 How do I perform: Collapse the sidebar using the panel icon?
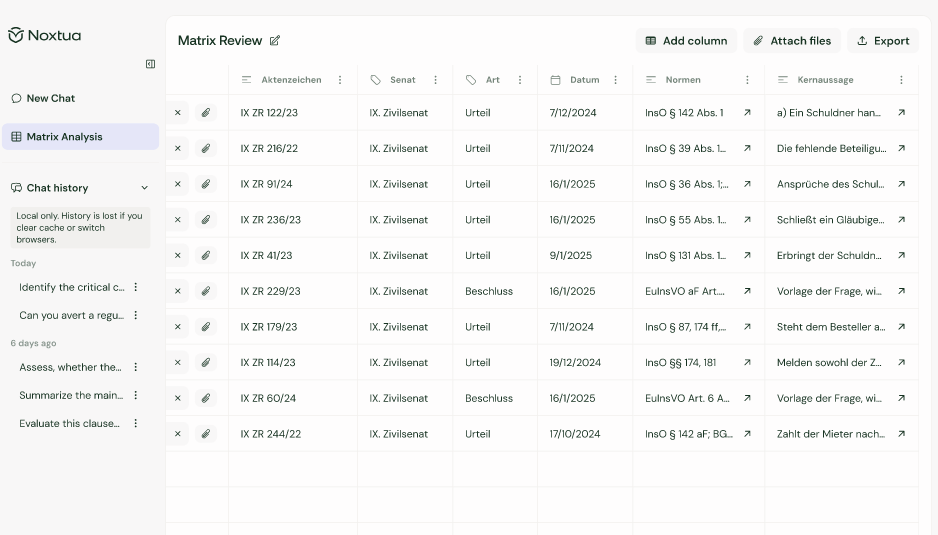point(150,64)
